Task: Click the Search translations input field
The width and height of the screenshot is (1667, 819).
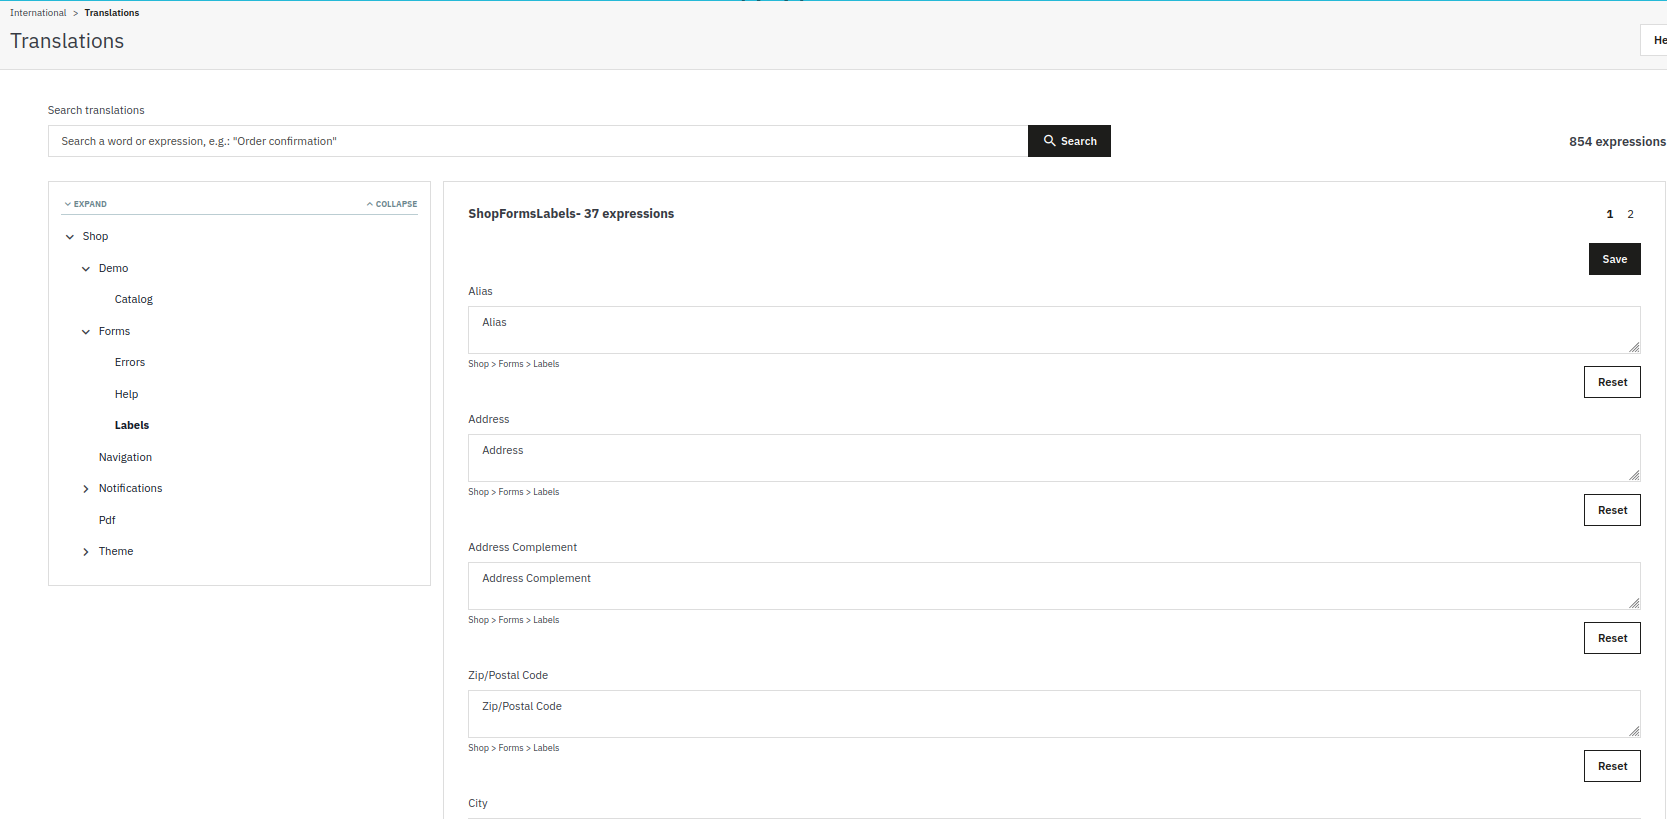Action: pyautogui.click(x=538, y=141)
